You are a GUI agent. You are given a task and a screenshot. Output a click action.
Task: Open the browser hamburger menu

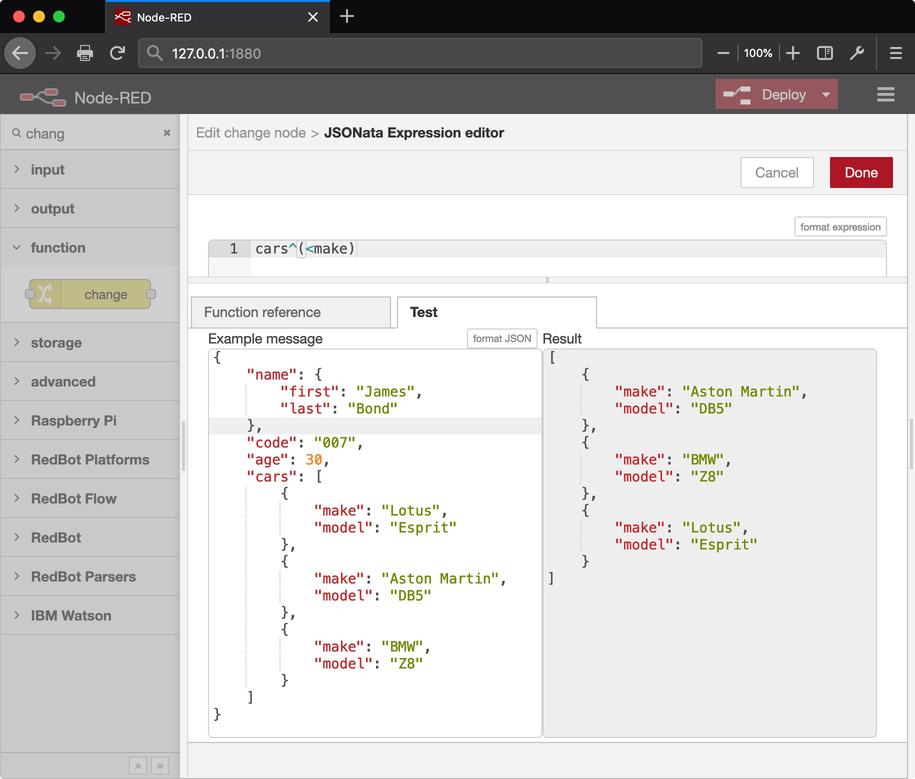pos(896,53)
